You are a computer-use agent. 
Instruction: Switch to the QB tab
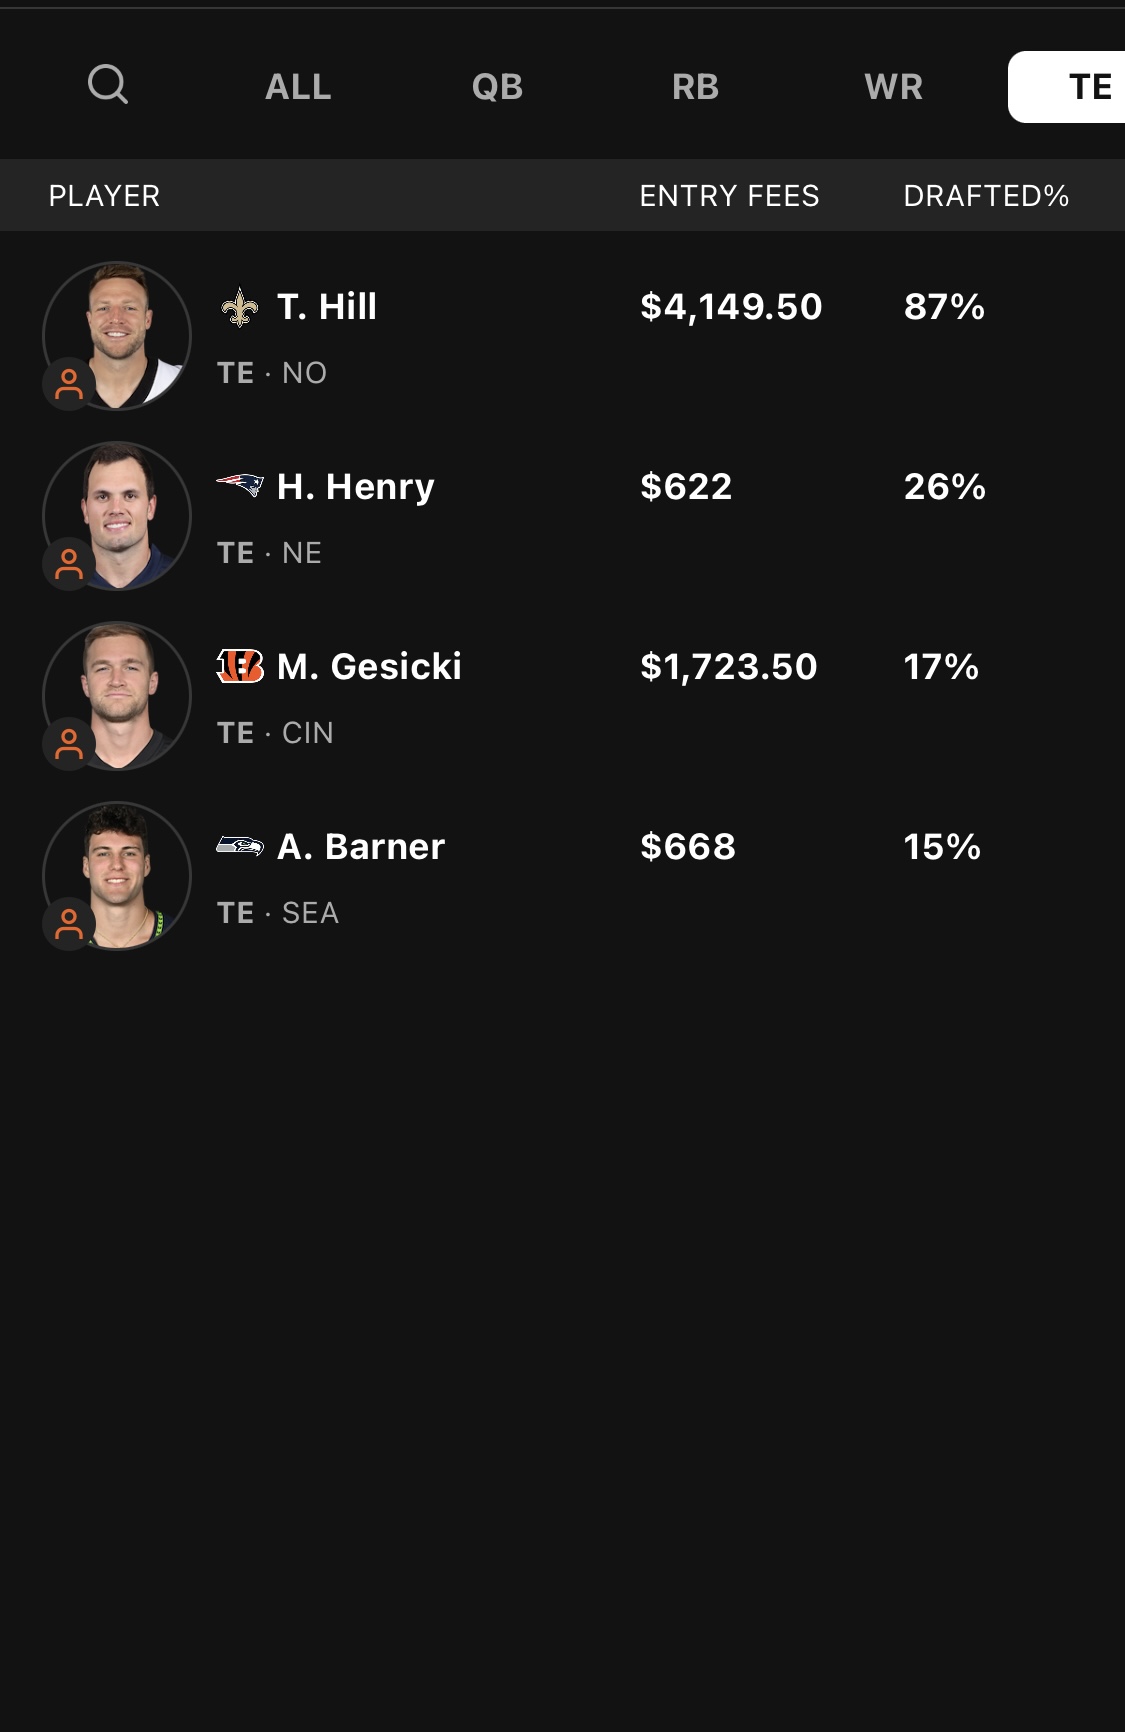[x=497, y=87]
